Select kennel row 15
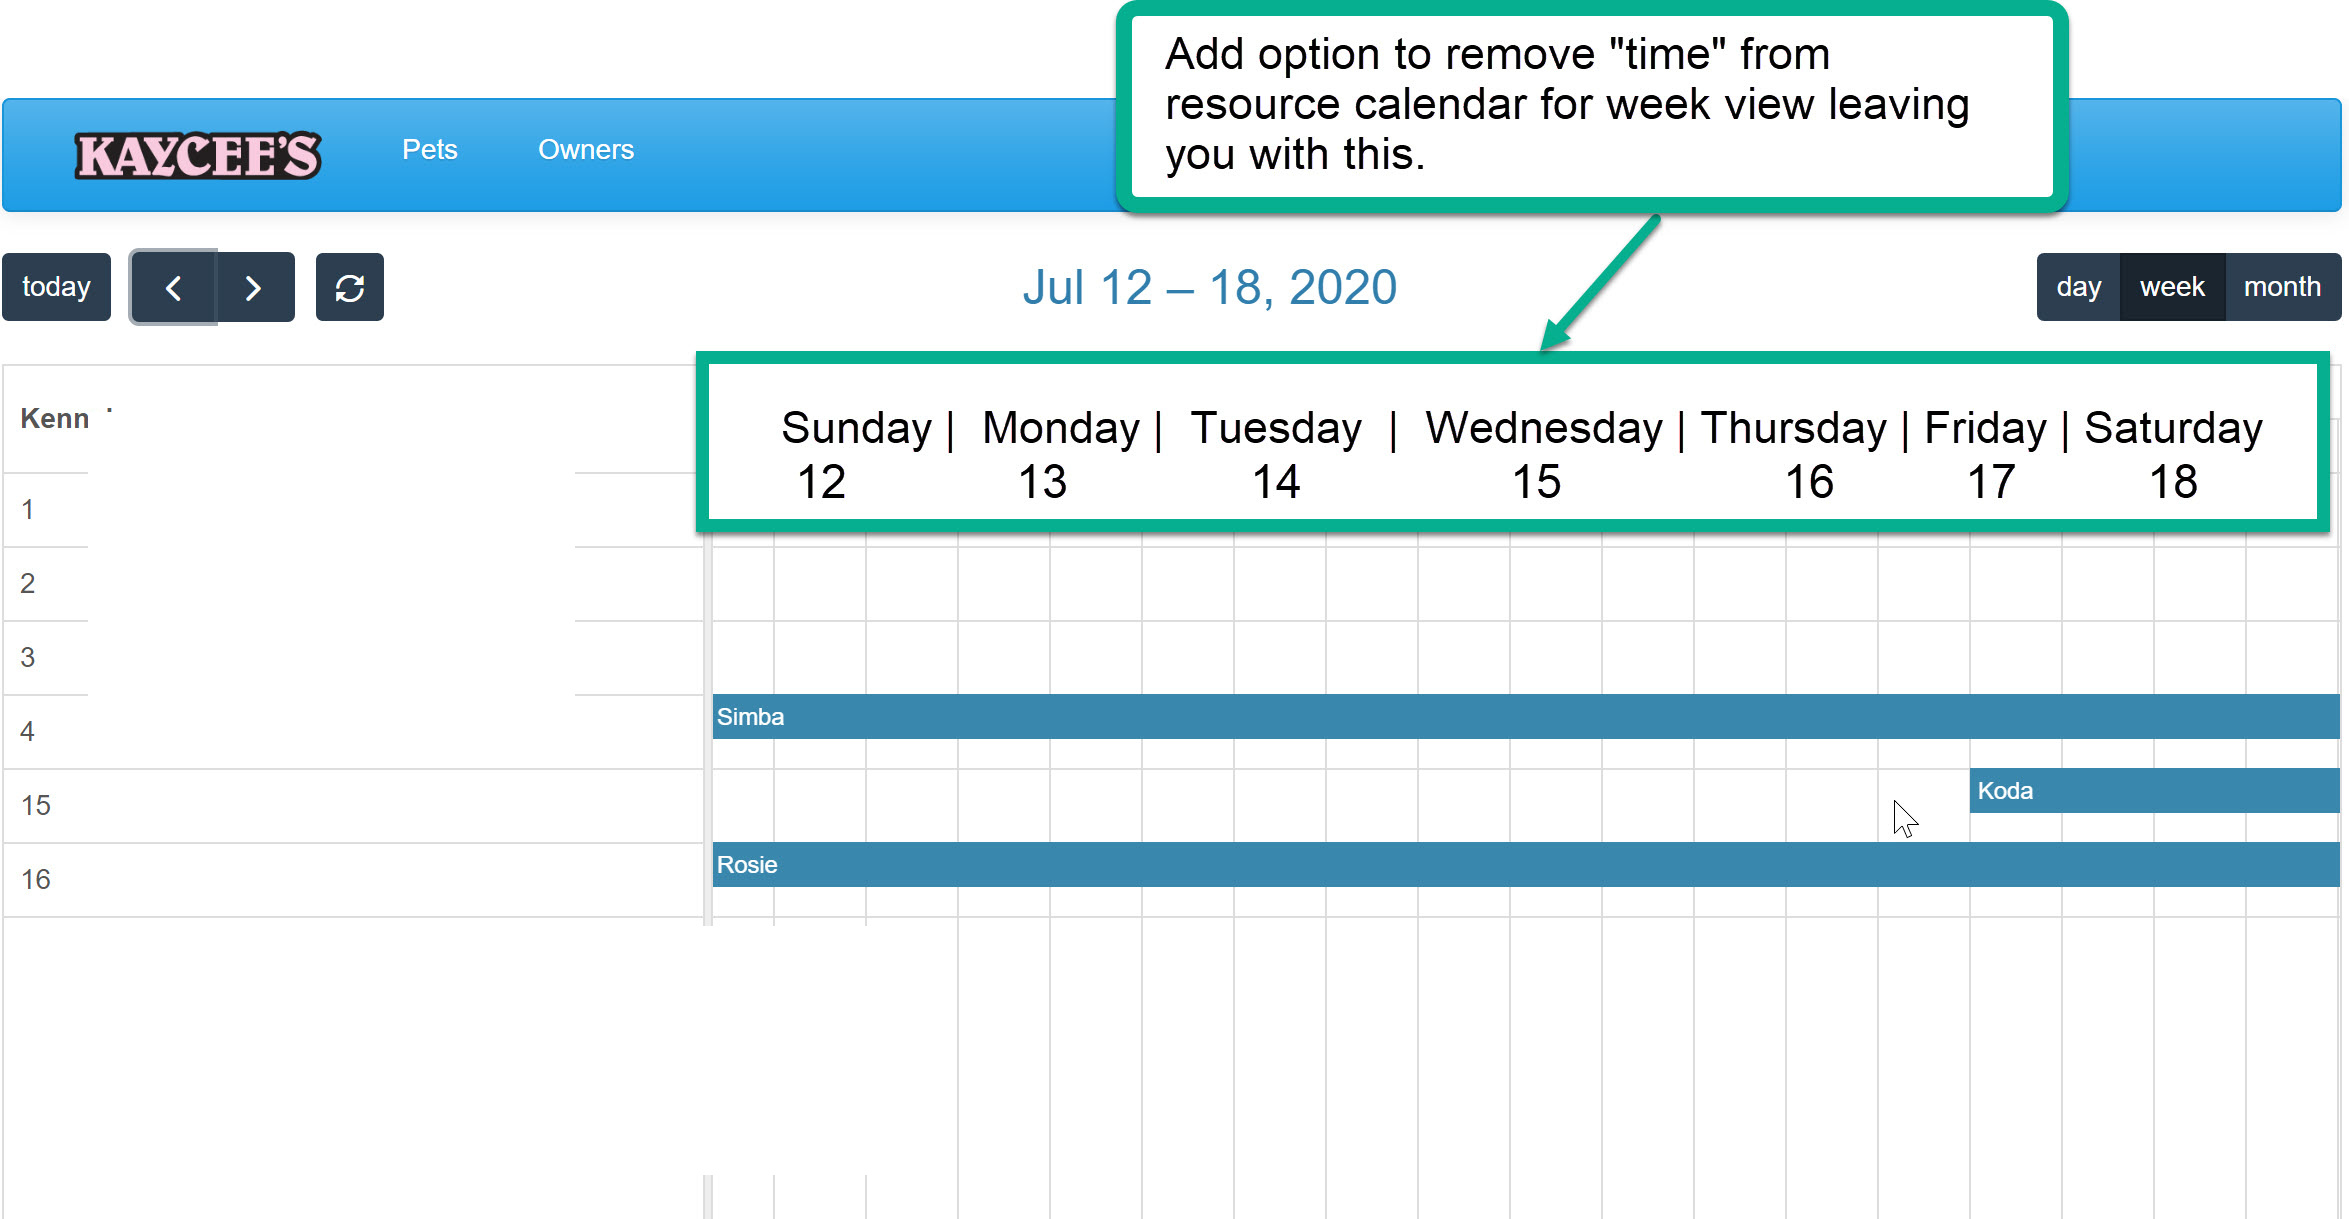 36,806
